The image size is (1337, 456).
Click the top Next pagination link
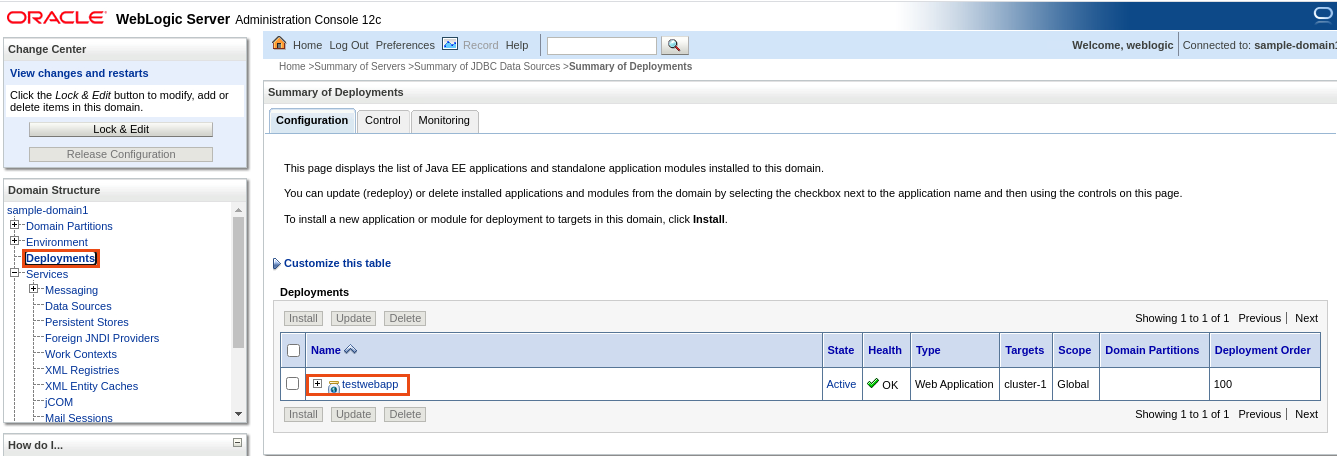tap(1306, 318)
